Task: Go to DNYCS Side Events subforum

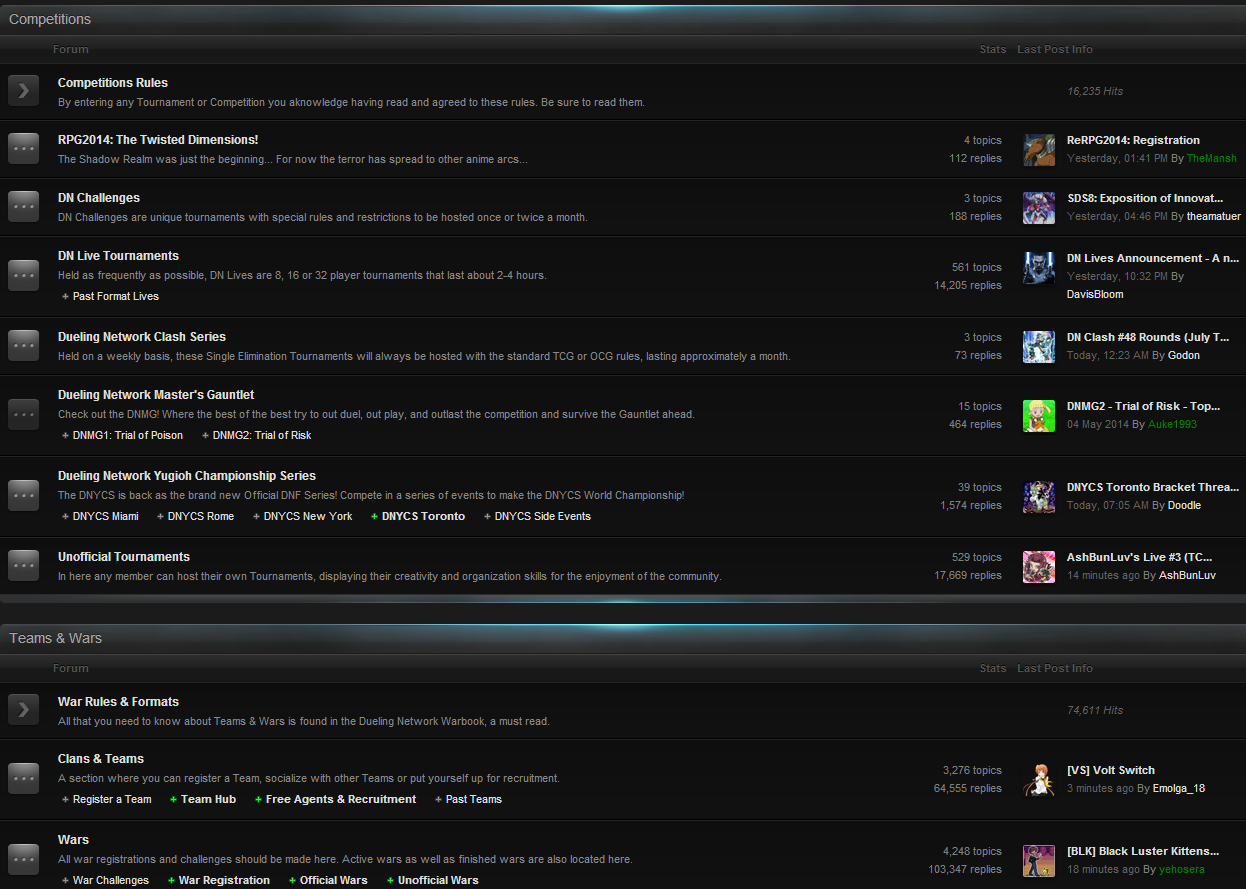Action: [x=543, y=516]
